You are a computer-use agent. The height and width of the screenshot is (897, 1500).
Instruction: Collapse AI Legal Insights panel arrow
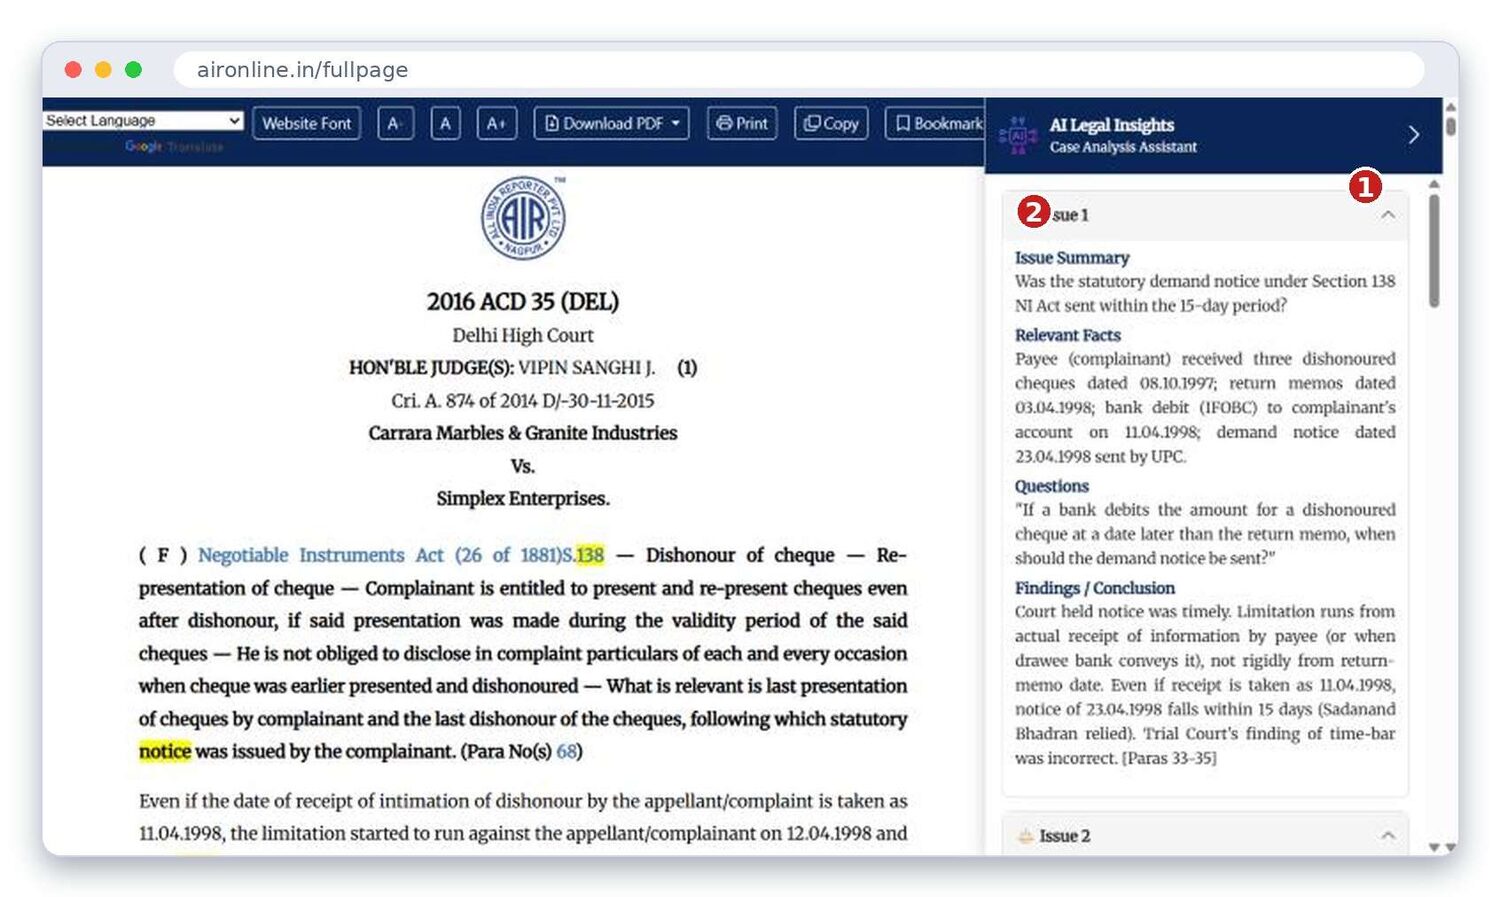(x=1413, y=135)
